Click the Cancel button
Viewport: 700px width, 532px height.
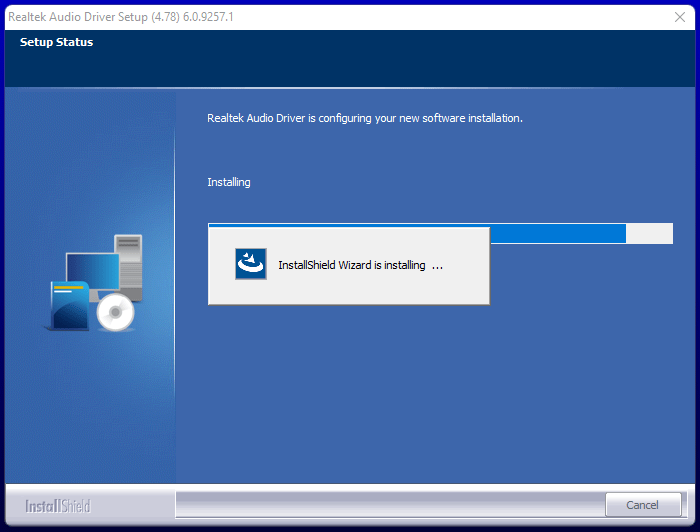(643, 505)
